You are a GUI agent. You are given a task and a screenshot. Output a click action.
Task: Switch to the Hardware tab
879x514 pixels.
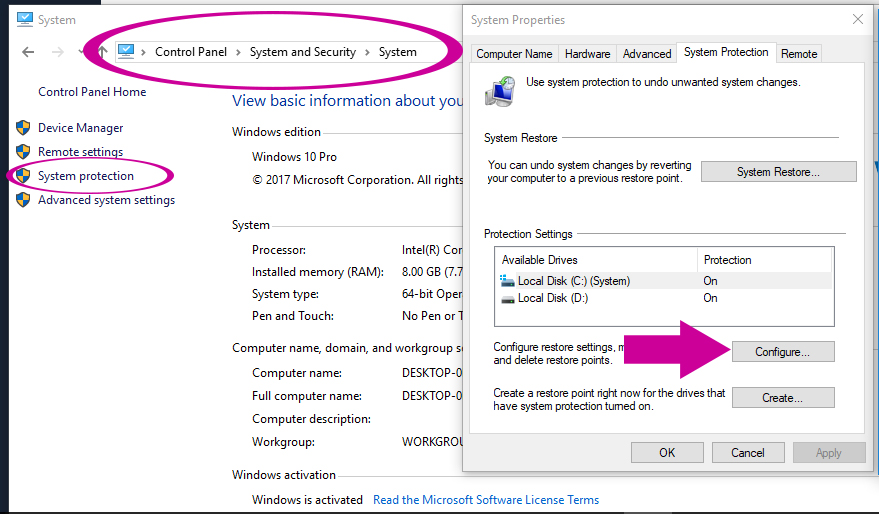tap(587, 54)
